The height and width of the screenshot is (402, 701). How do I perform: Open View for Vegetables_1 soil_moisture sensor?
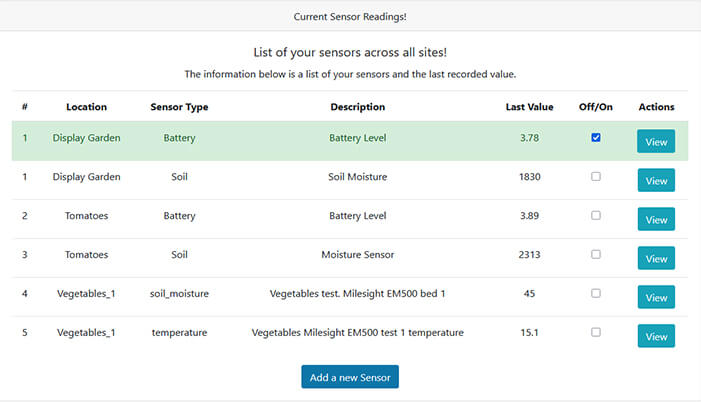click(x=656, y=298)
